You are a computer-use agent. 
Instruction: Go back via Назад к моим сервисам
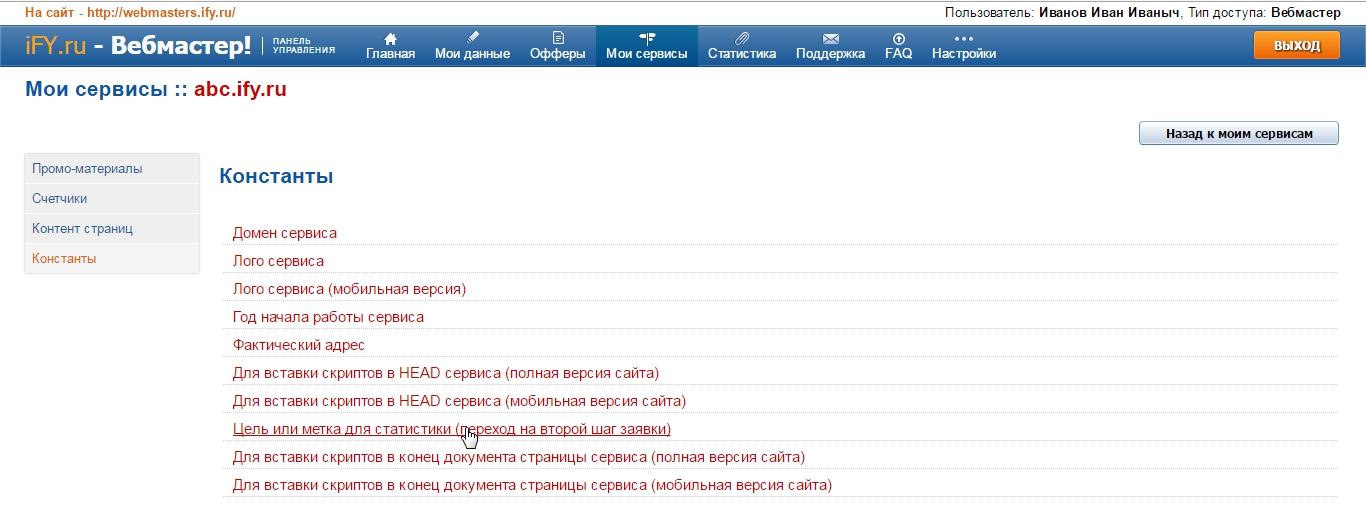pyautogui.click(x=1238, y=133)
